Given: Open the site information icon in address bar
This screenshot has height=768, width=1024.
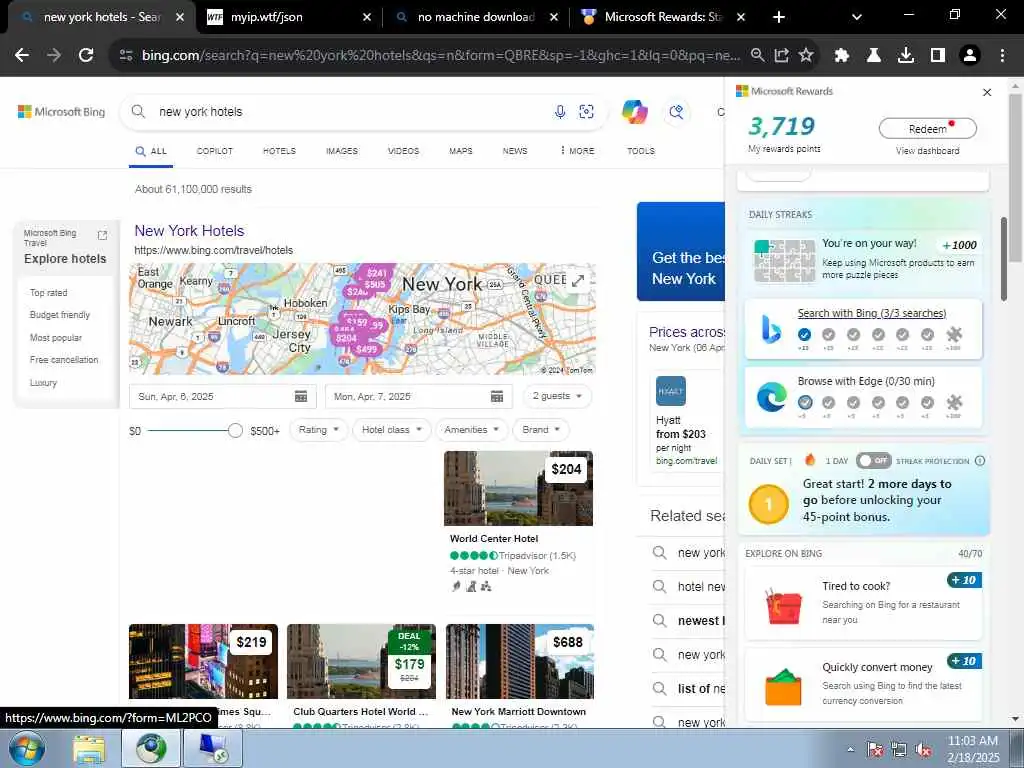Looking at the screenshot, I should tap(126, 56).
